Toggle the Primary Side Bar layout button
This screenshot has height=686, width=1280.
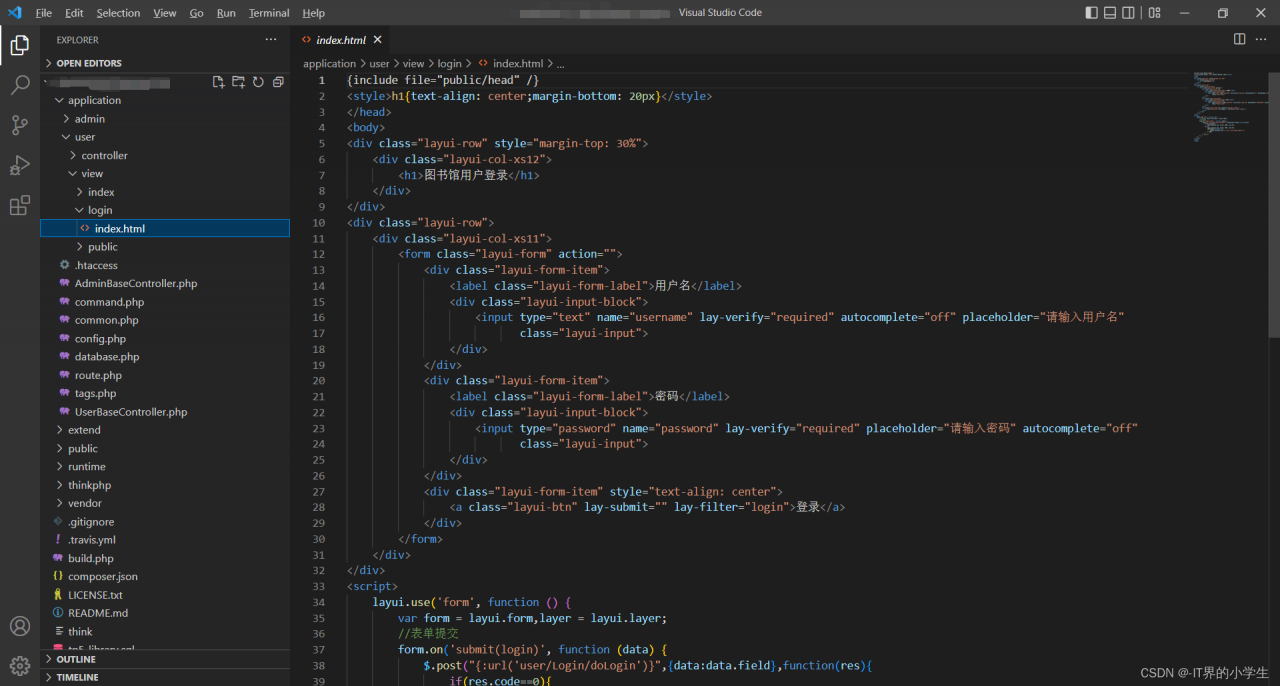coord(1091,13)
